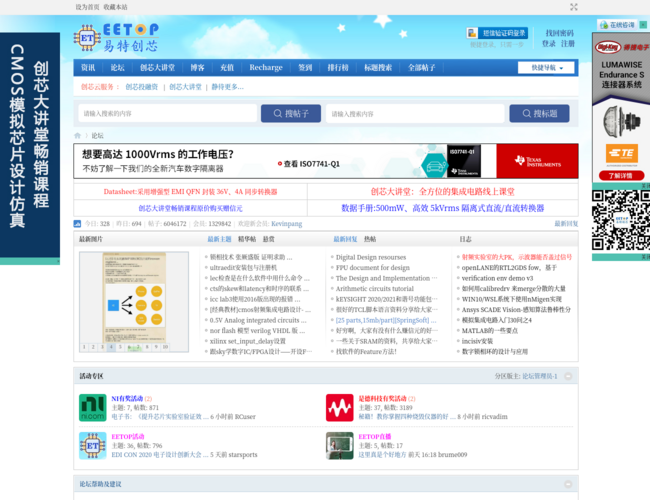Click the 登录 link
650x500 pixels.
pyautogui.click(x=549, y=44)
